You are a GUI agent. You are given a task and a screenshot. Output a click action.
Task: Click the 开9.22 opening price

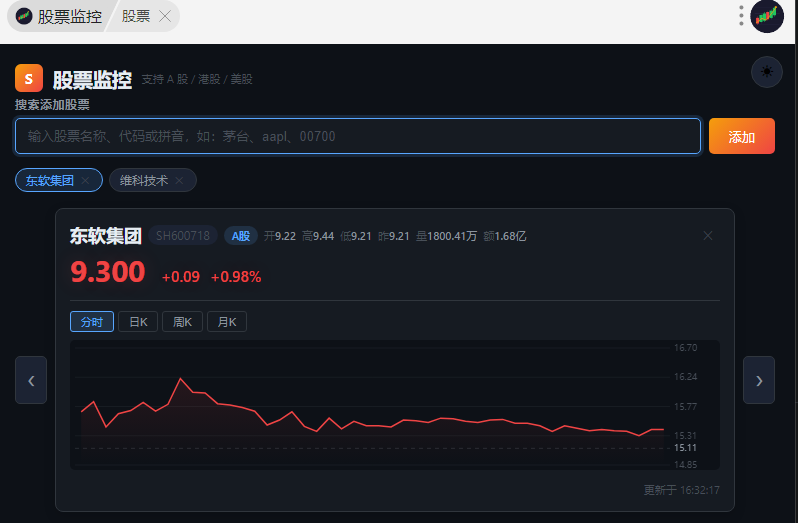pos(279,236)
